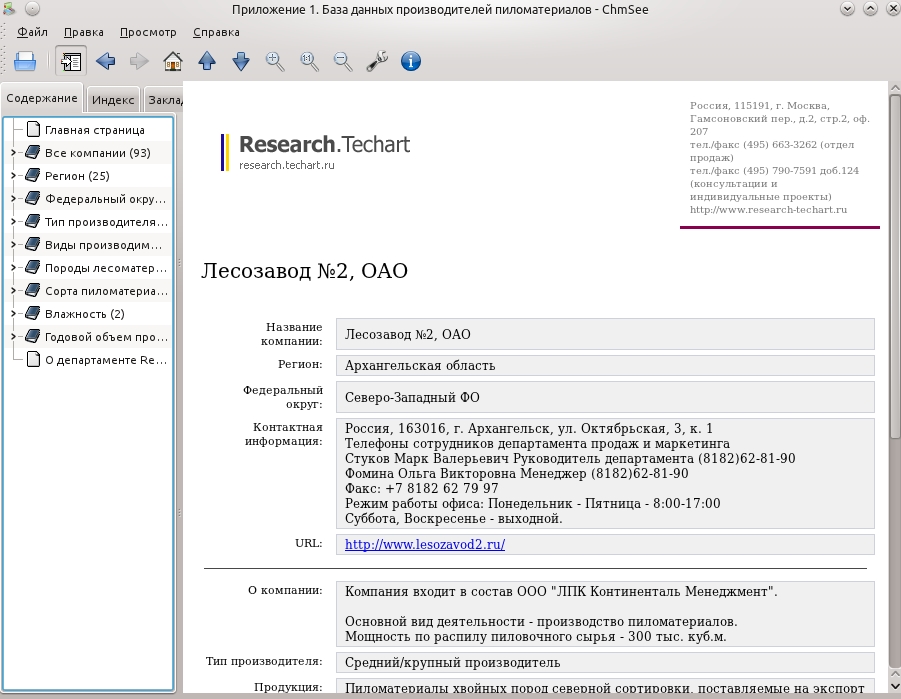Open preferences with the wrench icon
Viewport: 901px width, 699px height.
point(377,61)
